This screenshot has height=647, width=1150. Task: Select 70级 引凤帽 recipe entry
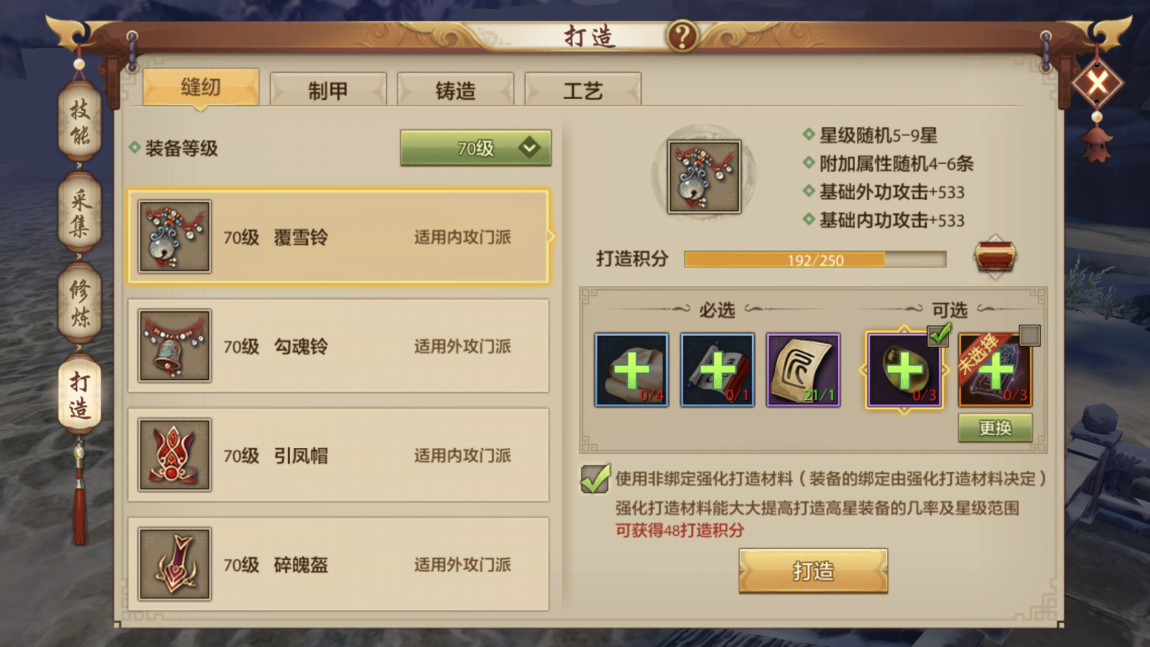point(338,455)
